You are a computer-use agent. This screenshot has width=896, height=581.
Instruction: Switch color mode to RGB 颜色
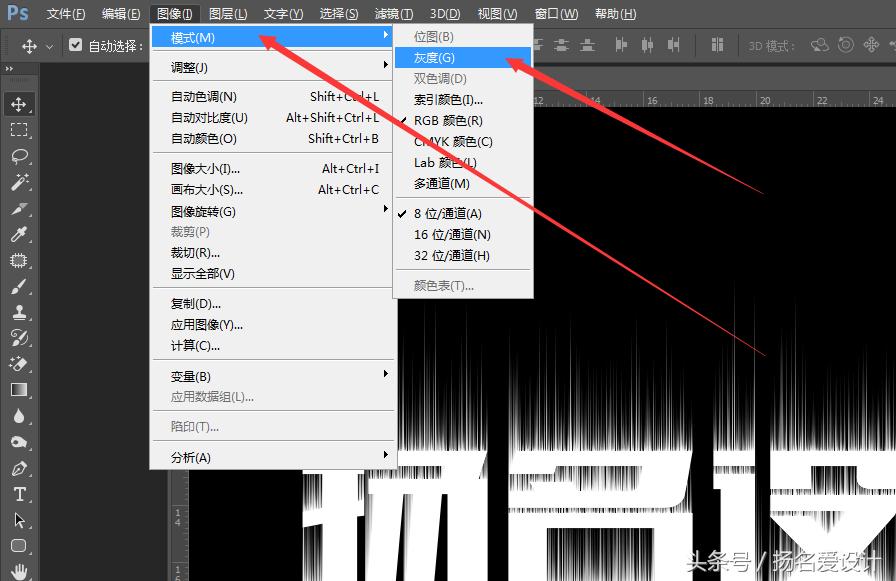449,120
